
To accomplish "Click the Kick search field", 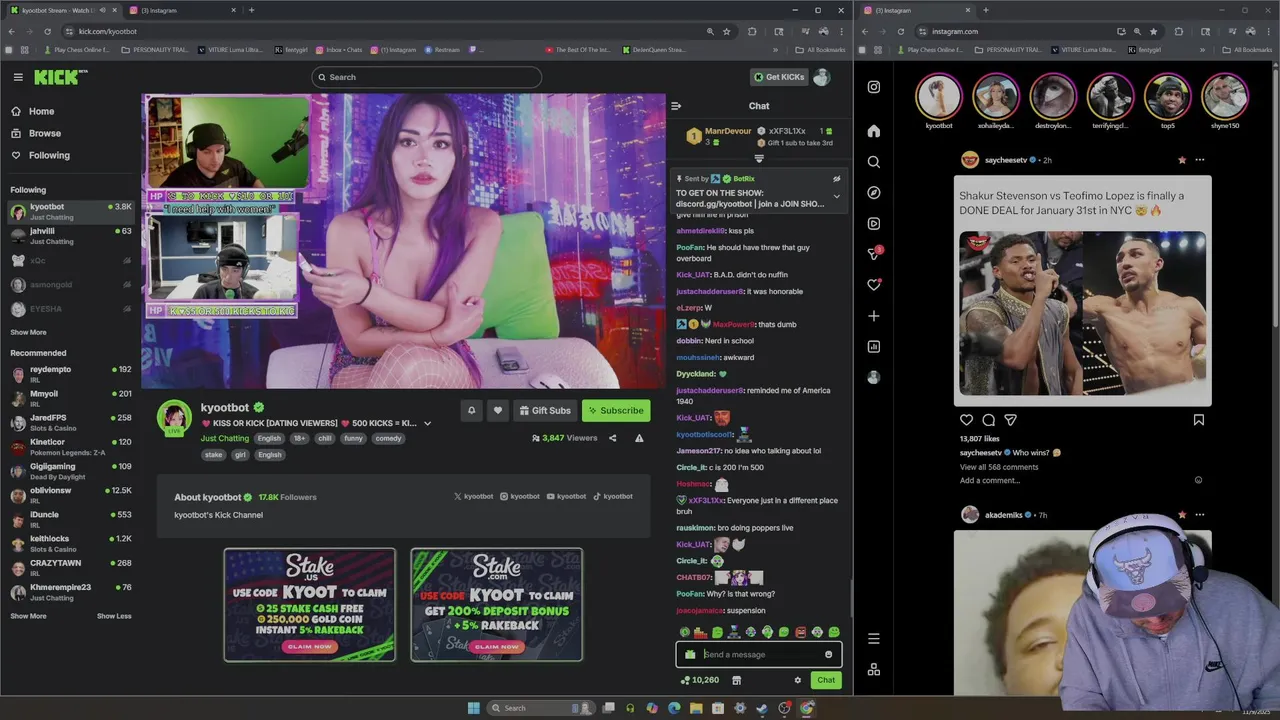I will tap(426, 77).
